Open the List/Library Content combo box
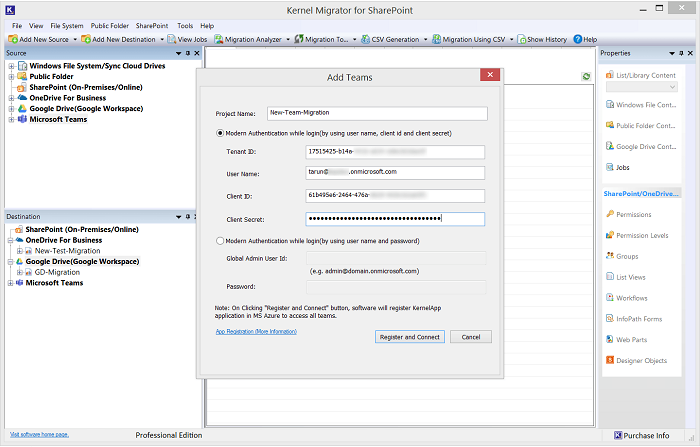Image resolution: width=700 pixels, height=447 pixels. [x=642, y=87]
